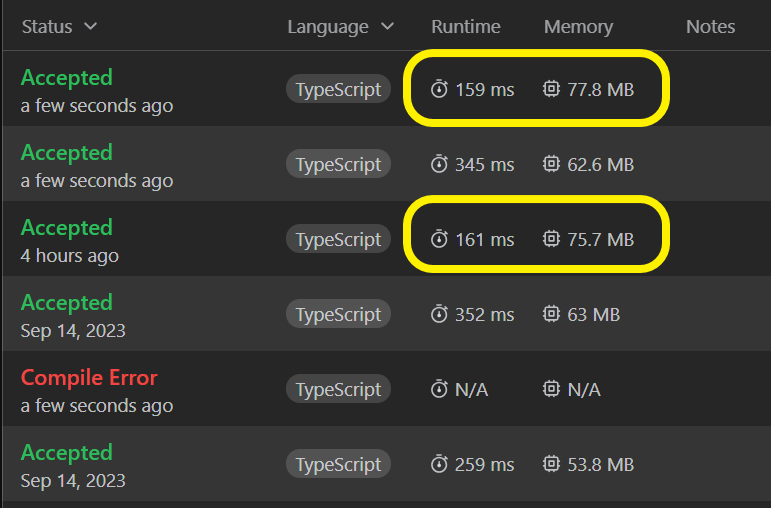Image resolution: width=771 pixels, height=508 pixels.
Task: Select the 63 MB memory value
Action: (x=594, y=315)
